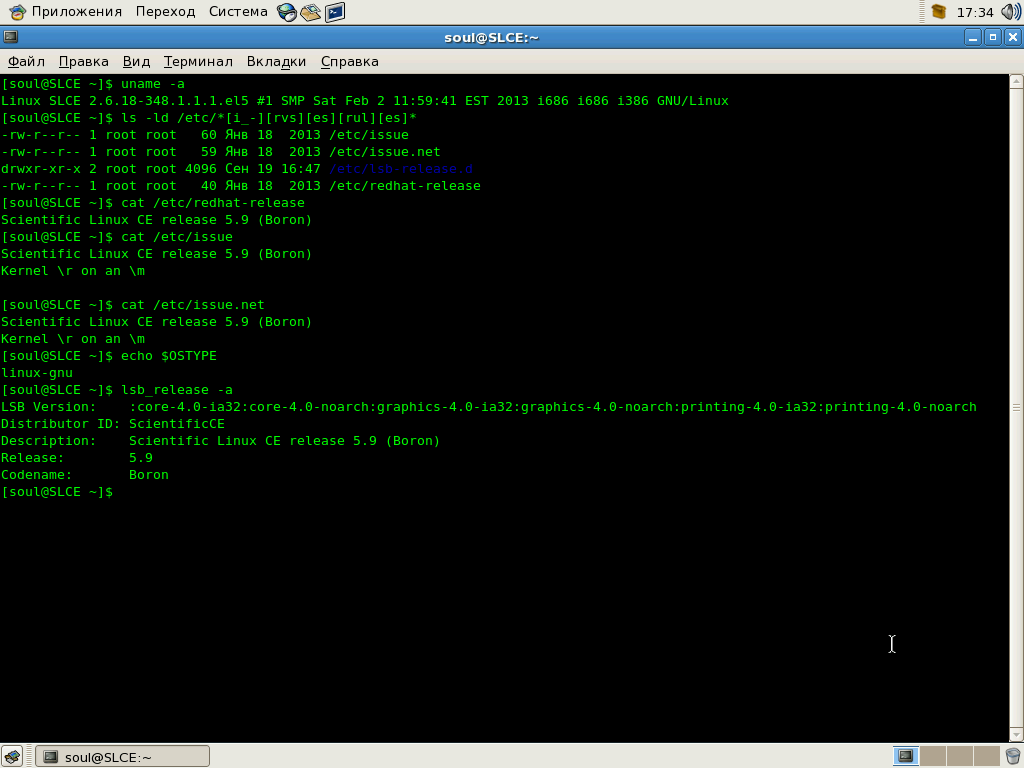Image resolution: width=1024 pixels, height=768 pixels.
Task: Click the 'LSB Version:' output line
Action: click(489, 406)
